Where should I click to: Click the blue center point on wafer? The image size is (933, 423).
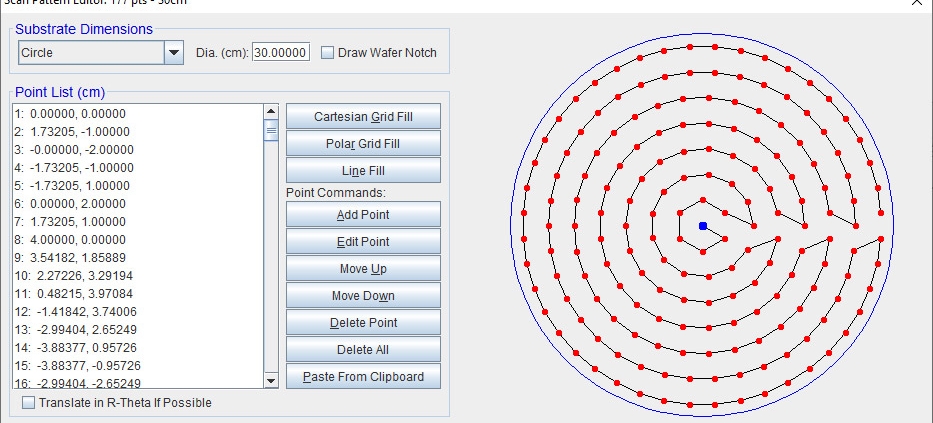pyautogui.click(x=703, y=226)
